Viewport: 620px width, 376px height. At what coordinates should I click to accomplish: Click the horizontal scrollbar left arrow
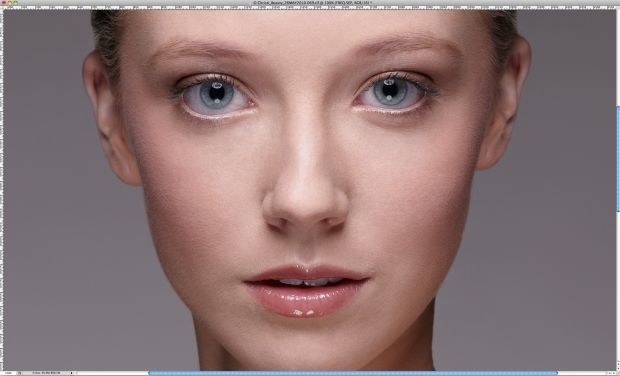[x=609, y=373]
